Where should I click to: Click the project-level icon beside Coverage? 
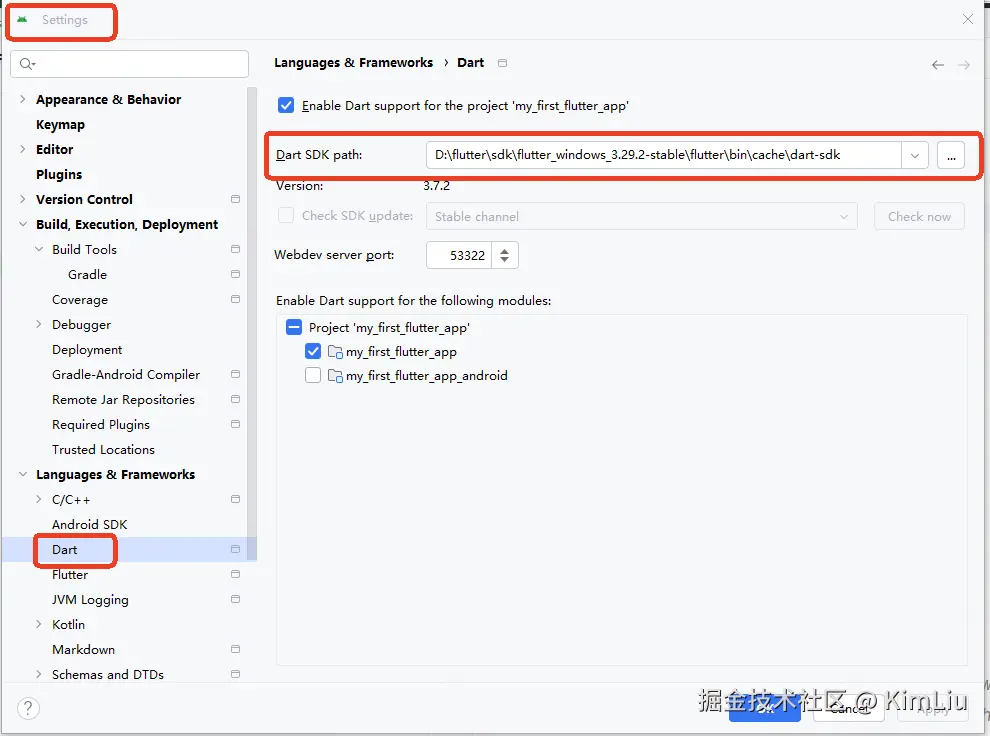tap(236, 299)
